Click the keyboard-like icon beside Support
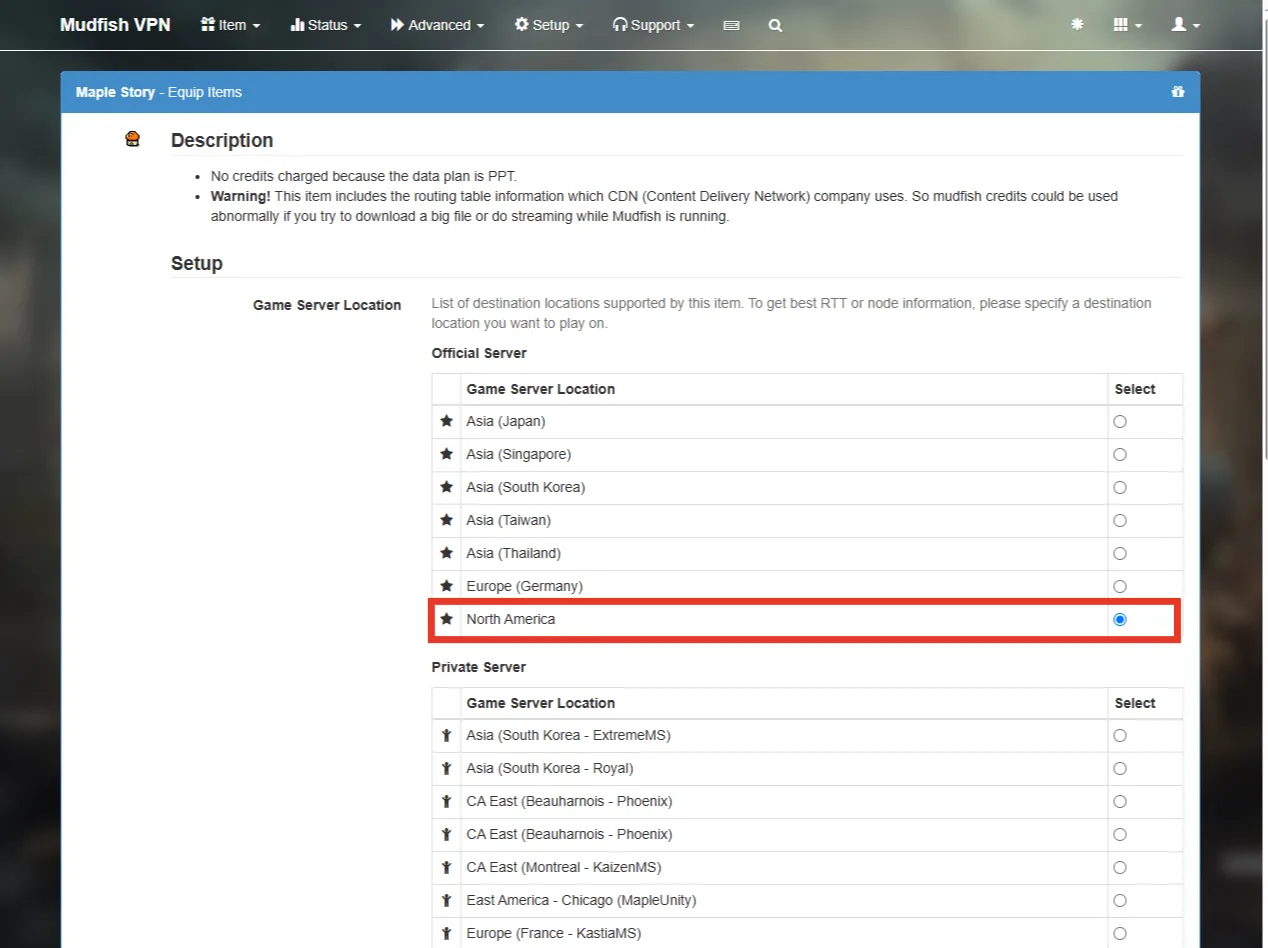The width and height of the screenshot is (1268, 948). (731, 25)
